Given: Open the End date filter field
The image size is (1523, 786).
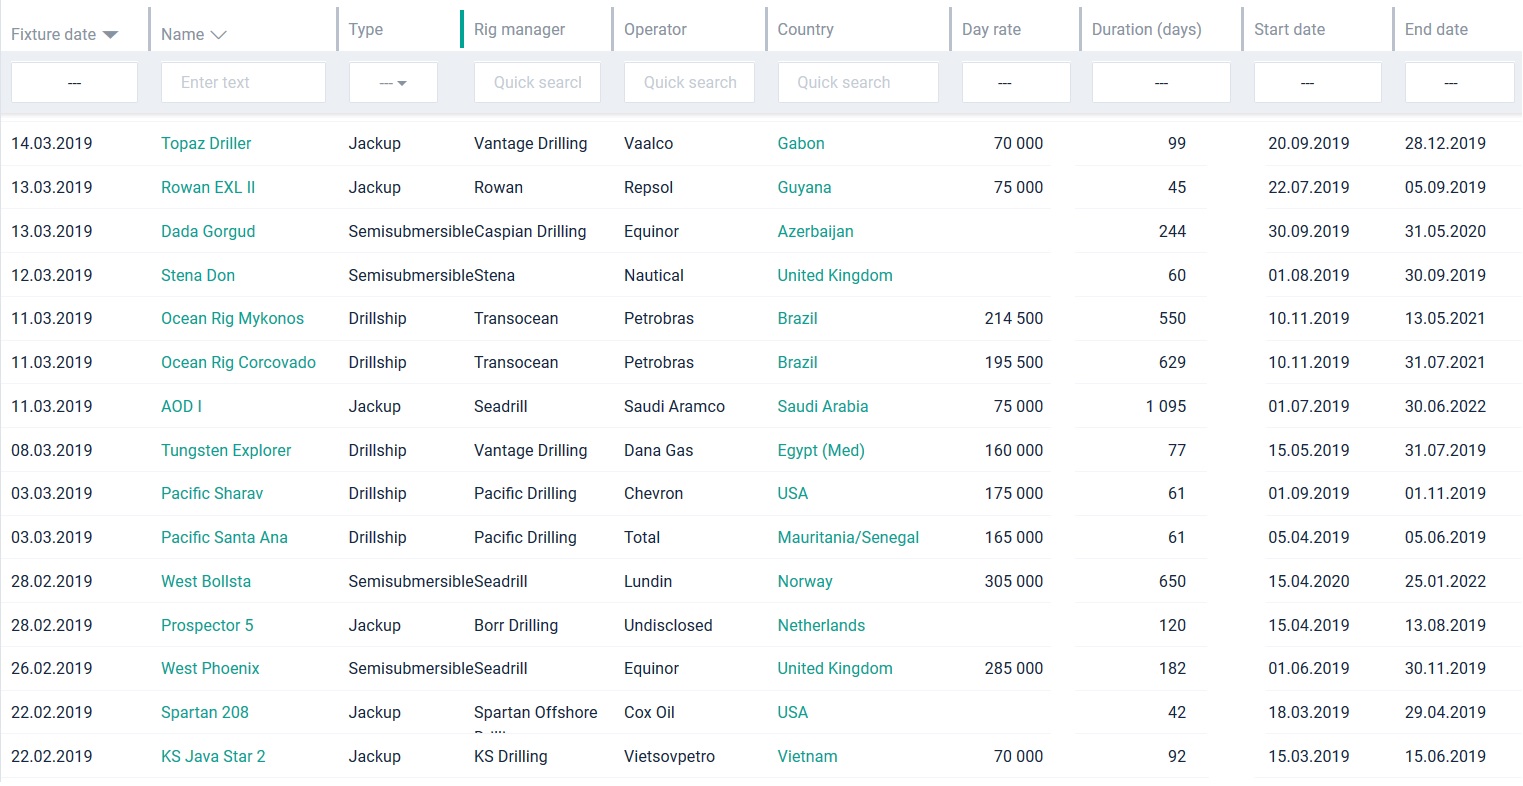Looking at the screenshot, I should pos(1458,83).
